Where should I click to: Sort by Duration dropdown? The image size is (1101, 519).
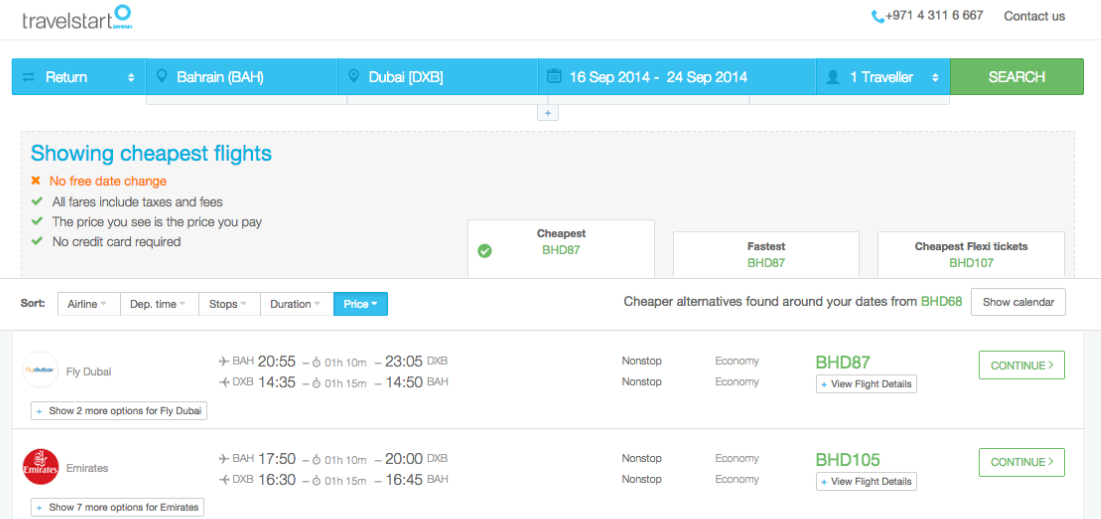pos(296,304)
